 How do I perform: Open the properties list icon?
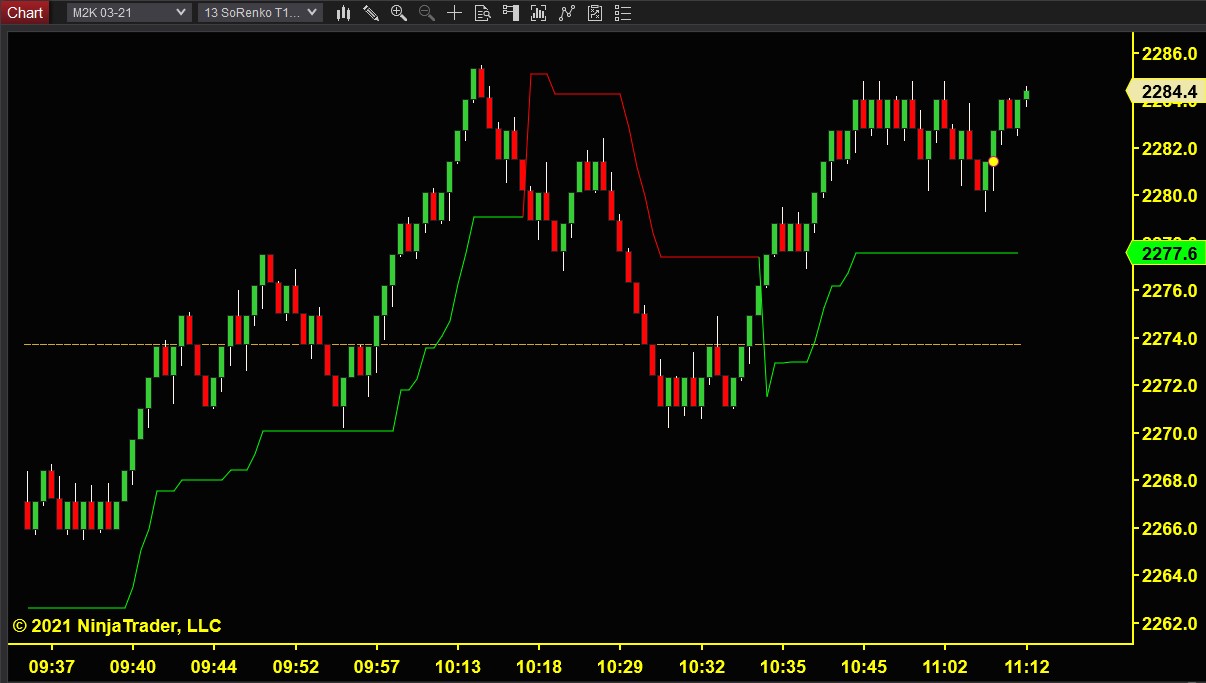coord(623,13)
